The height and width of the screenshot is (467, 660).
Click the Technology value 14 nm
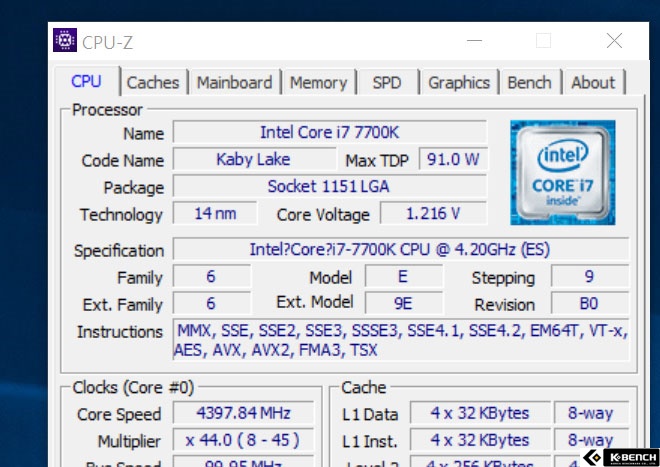point(215,213)
